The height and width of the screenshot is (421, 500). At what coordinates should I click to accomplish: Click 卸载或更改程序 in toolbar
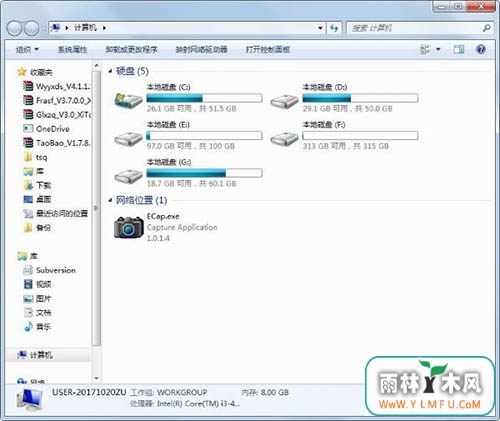(x=131, y=50)
